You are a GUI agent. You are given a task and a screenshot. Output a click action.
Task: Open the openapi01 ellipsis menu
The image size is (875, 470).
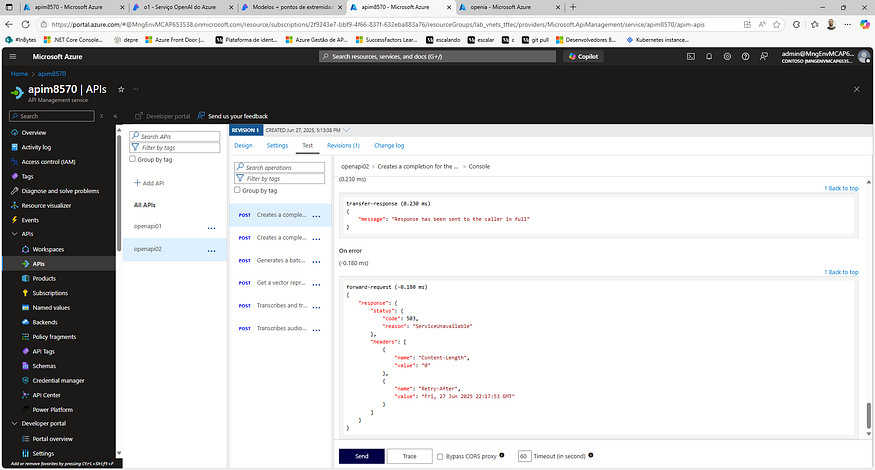[211, 228]
